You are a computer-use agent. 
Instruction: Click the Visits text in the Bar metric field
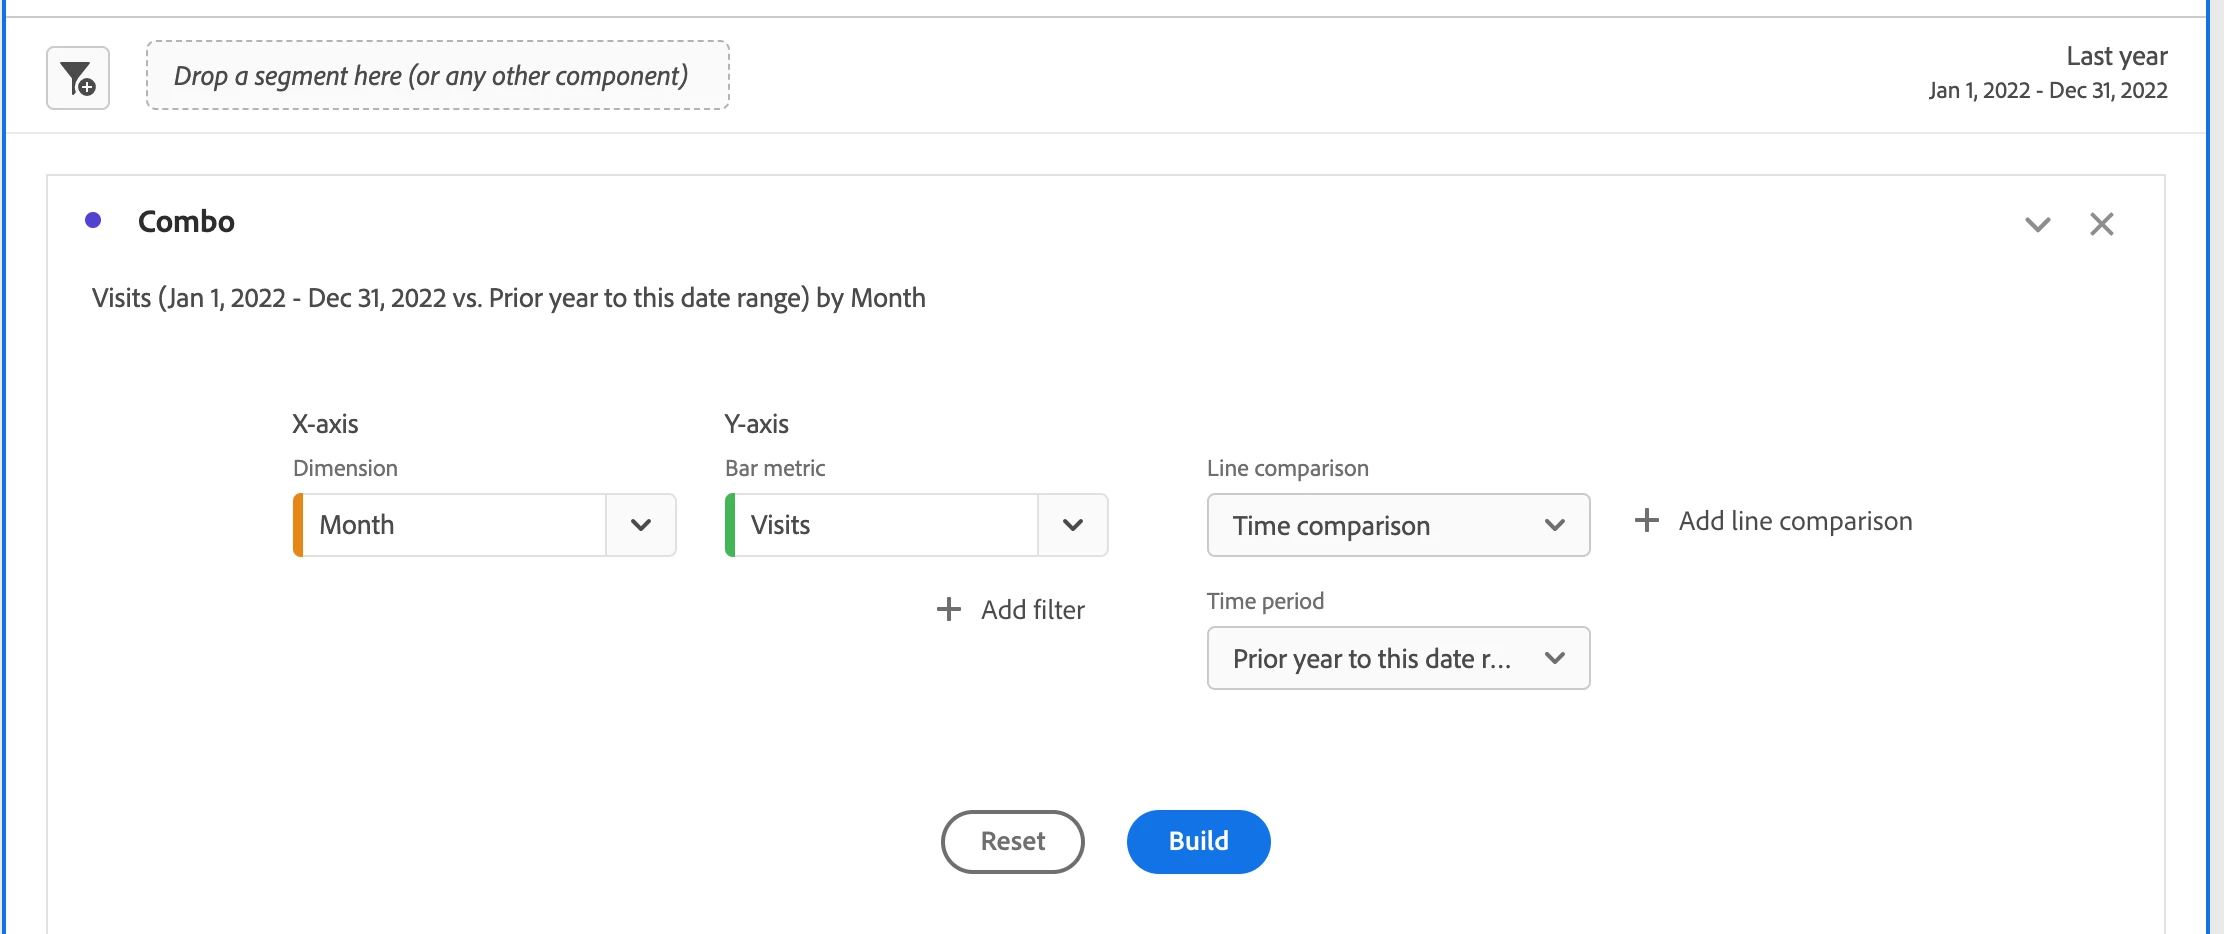click(x=780, y=525)
